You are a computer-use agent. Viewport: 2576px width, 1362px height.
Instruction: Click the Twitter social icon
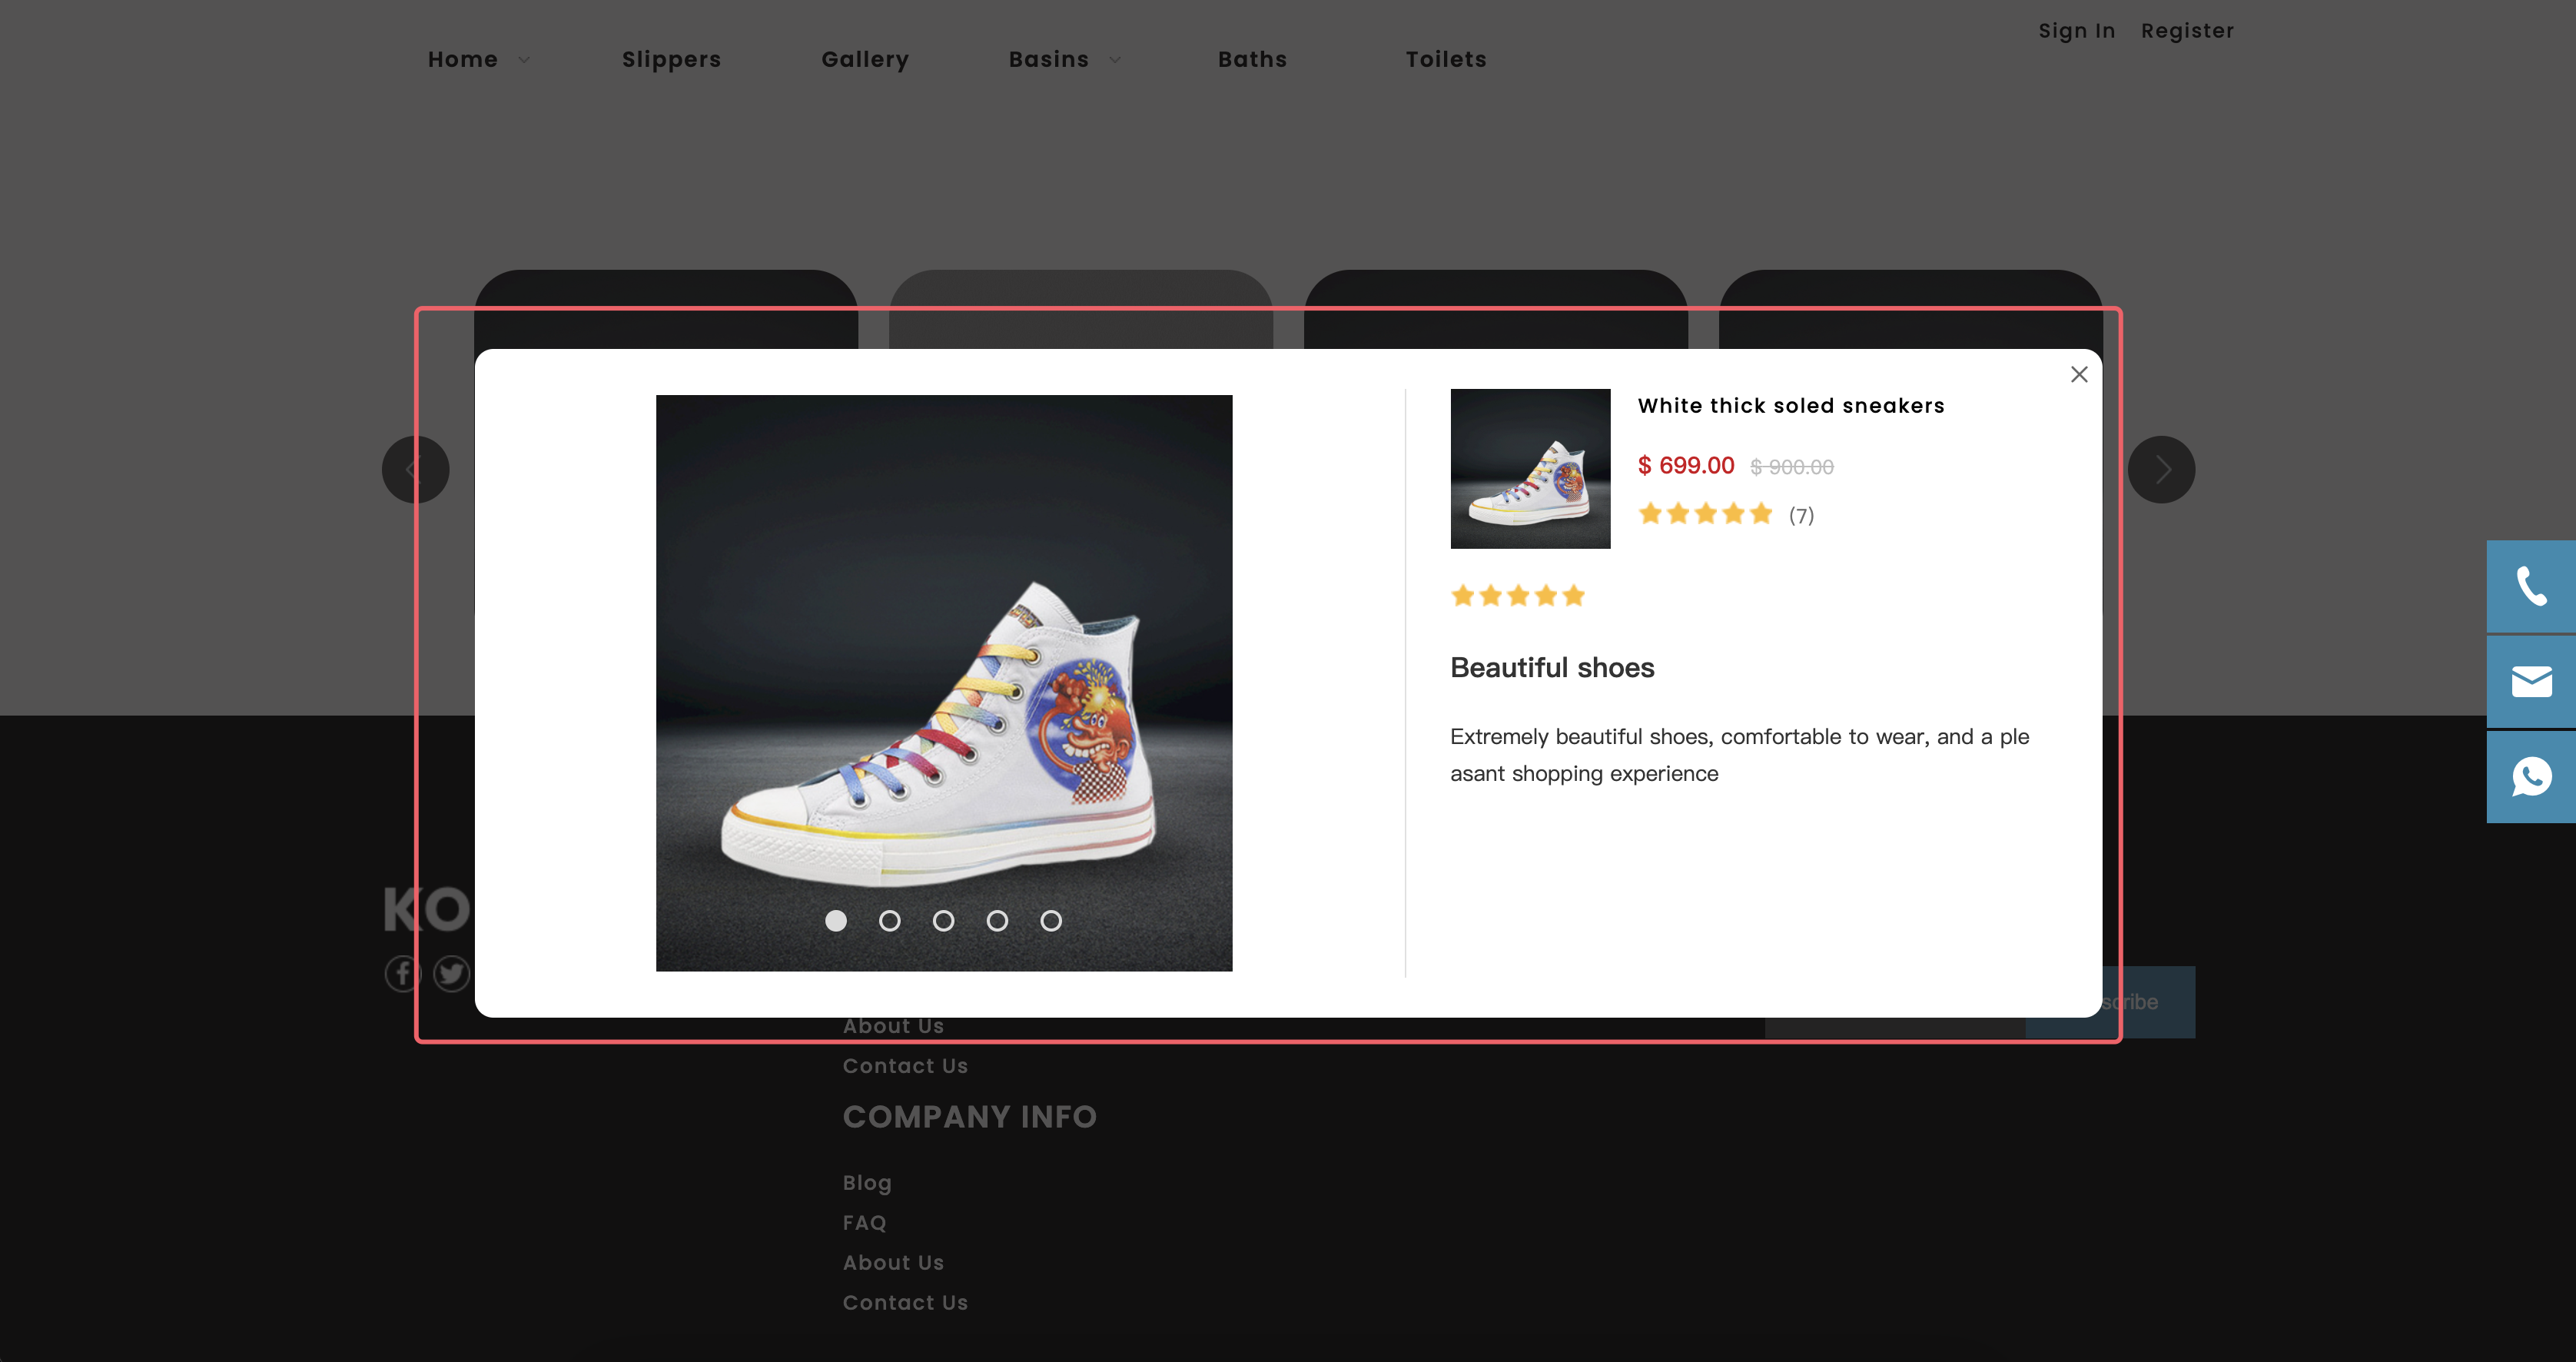[451, 973]
